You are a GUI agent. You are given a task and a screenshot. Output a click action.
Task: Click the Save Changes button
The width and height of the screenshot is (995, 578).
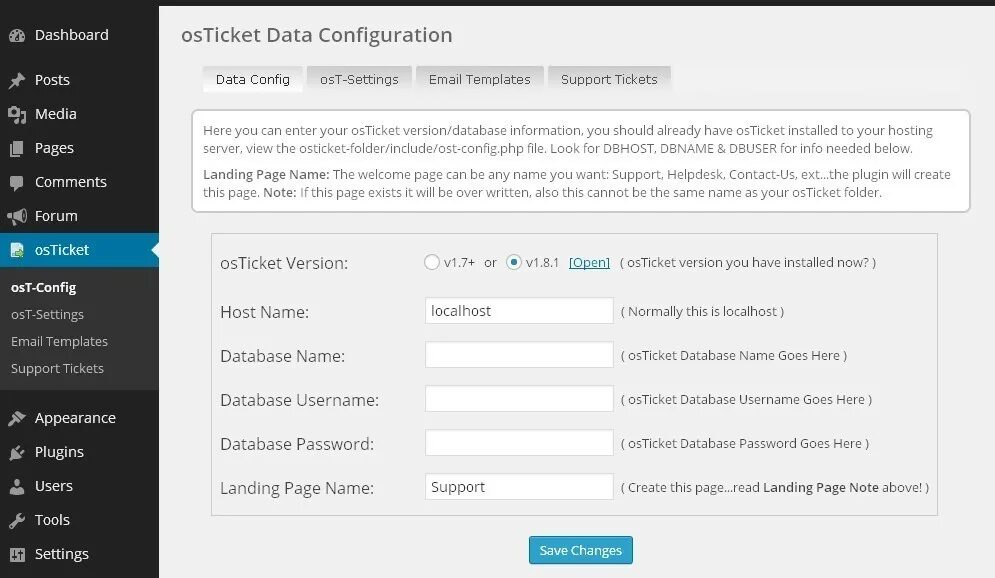pos(581,550)
